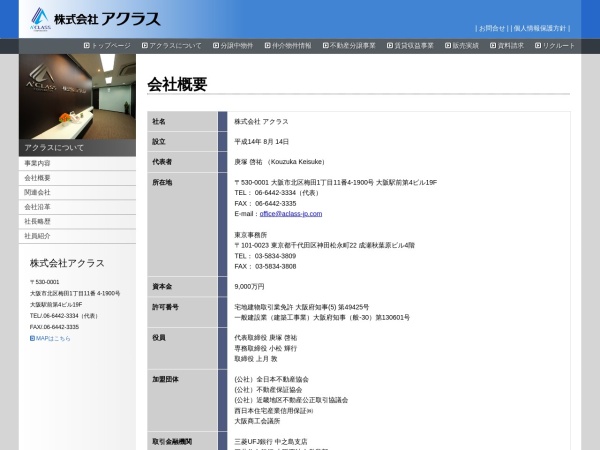
Task: Click the 代表者 row label
Action: click(x=162, y=162)
